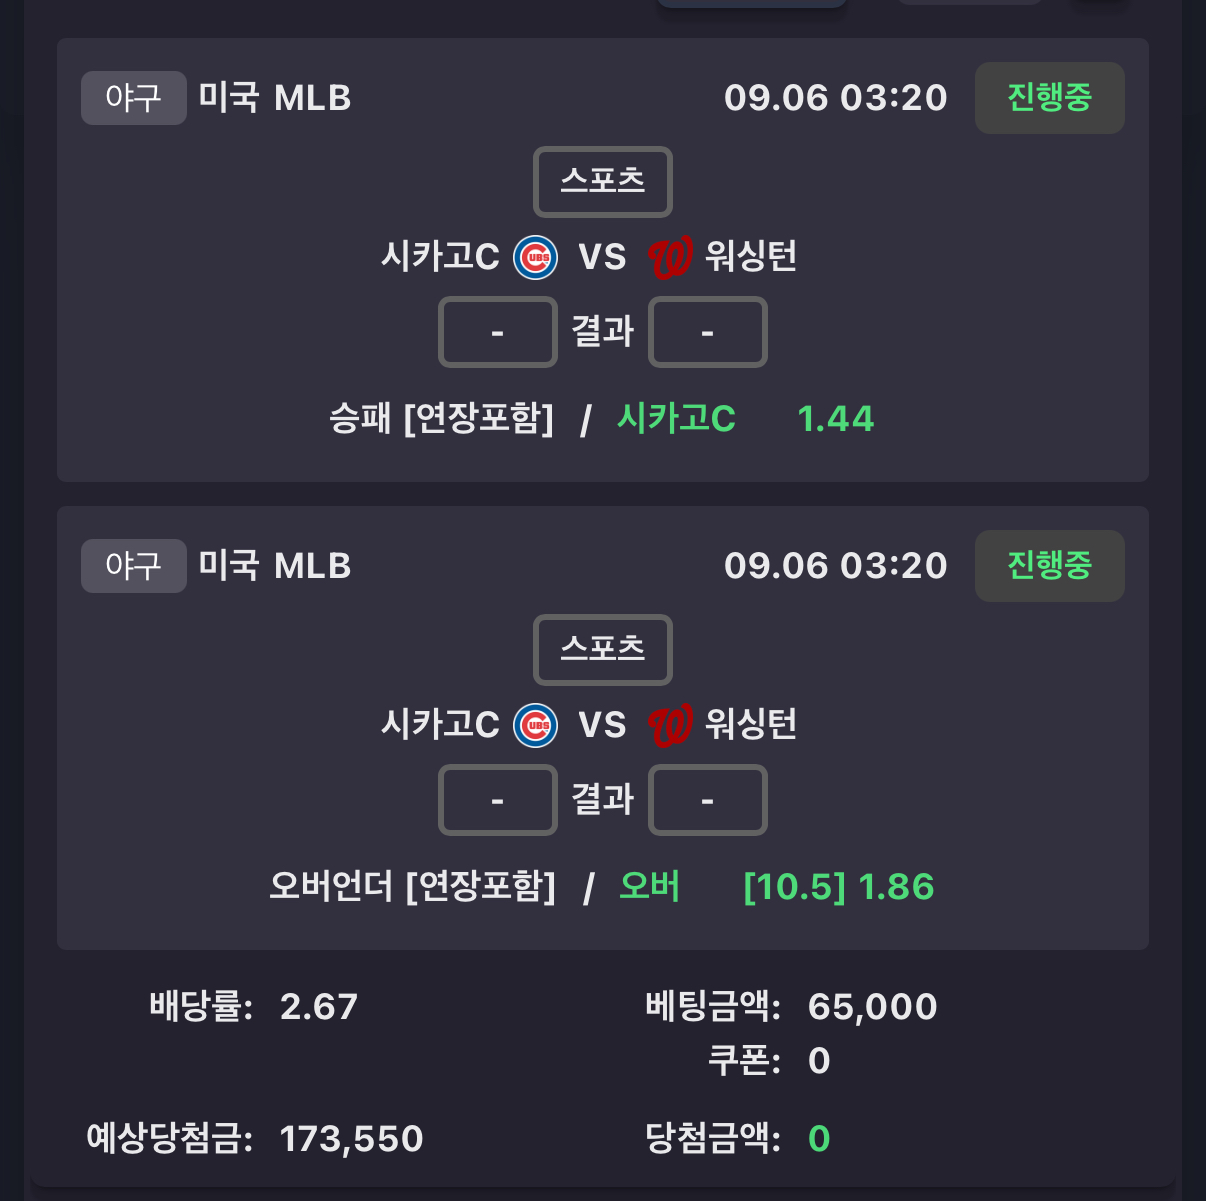
Task: Open the 스포츠 label in second card
Action: coord(603,650)
